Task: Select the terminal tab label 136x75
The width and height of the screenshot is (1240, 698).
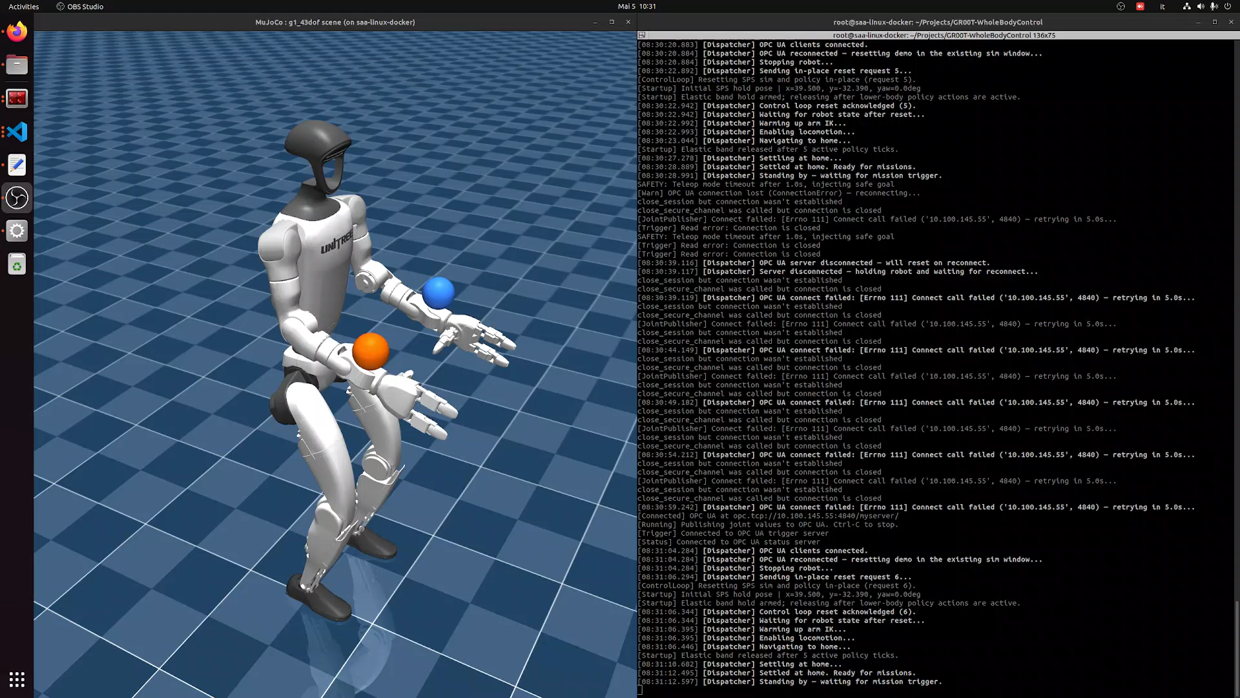Action: [x=944, y=35]
